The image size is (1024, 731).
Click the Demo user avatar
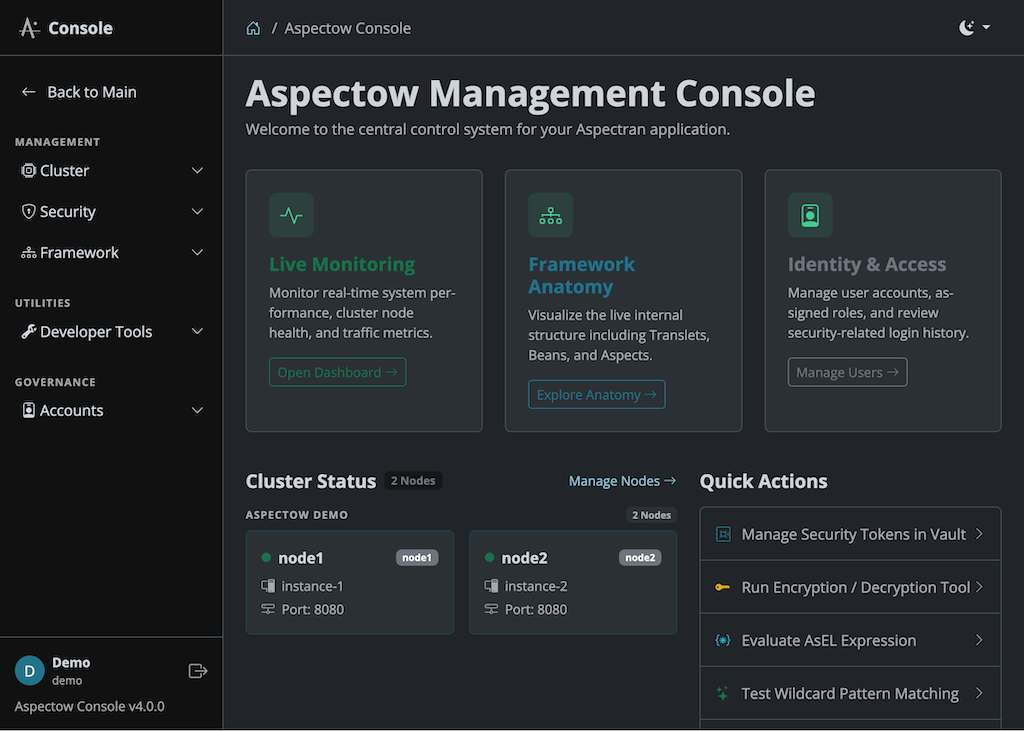click(29, 671)
